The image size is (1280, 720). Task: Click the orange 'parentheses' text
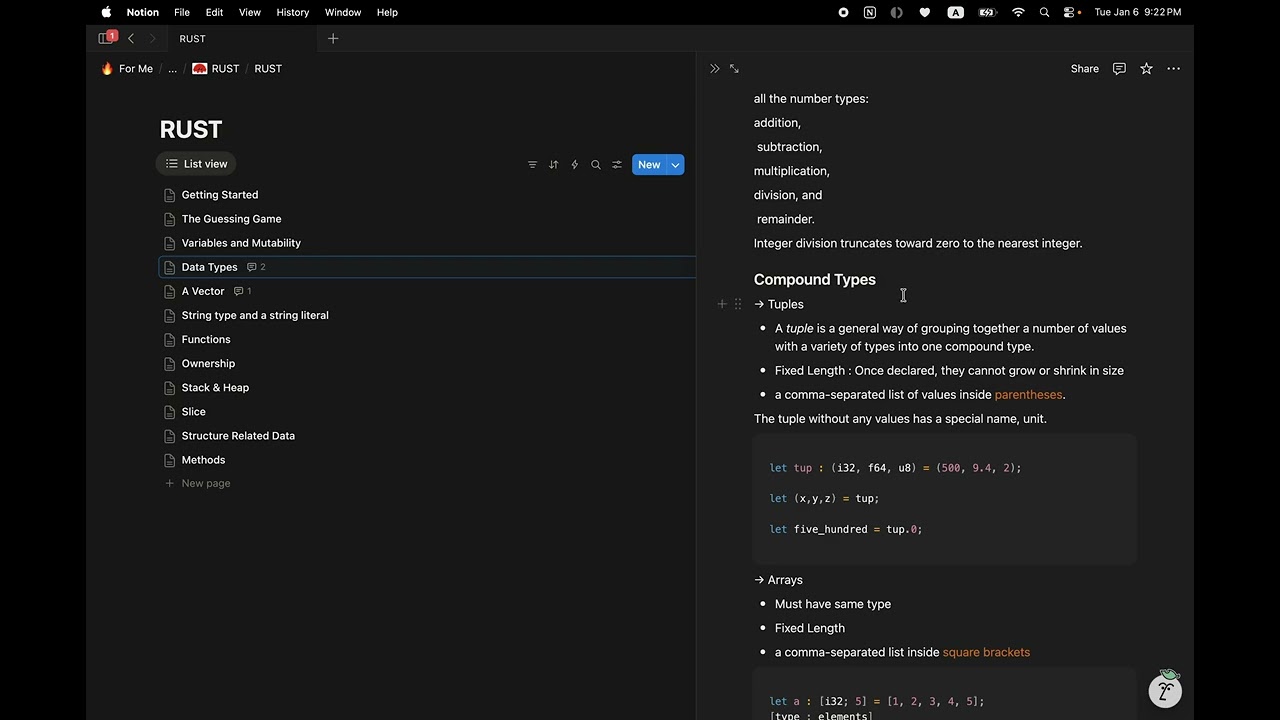click(1028, 394)
